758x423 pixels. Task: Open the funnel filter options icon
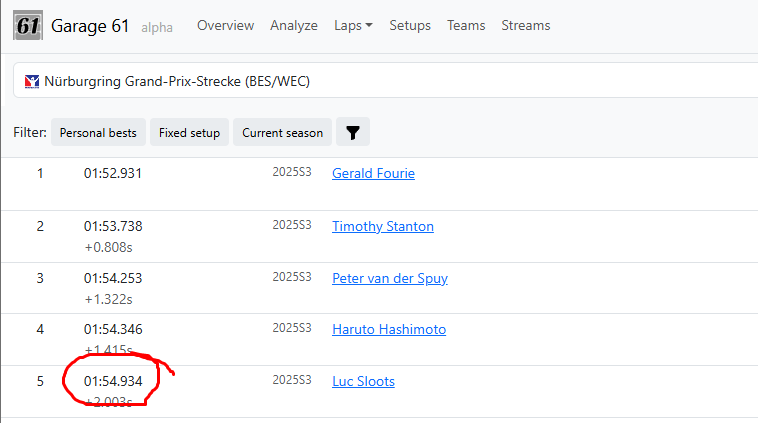click(x=353, y=132)
